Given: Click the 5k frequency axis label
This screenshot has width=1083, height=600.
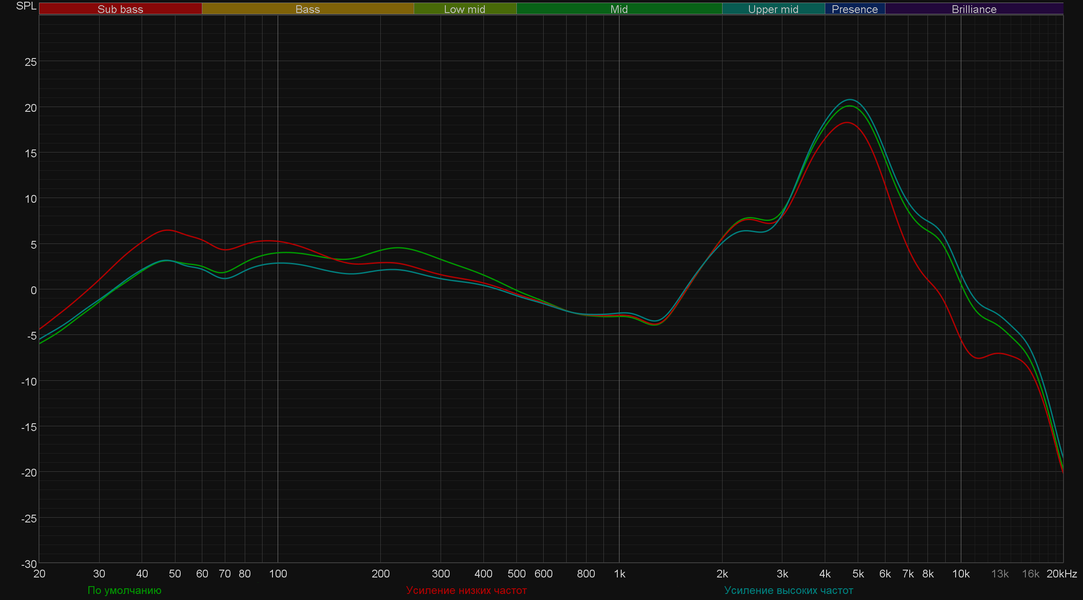Looking at the screenshot, I should point(858,574).
